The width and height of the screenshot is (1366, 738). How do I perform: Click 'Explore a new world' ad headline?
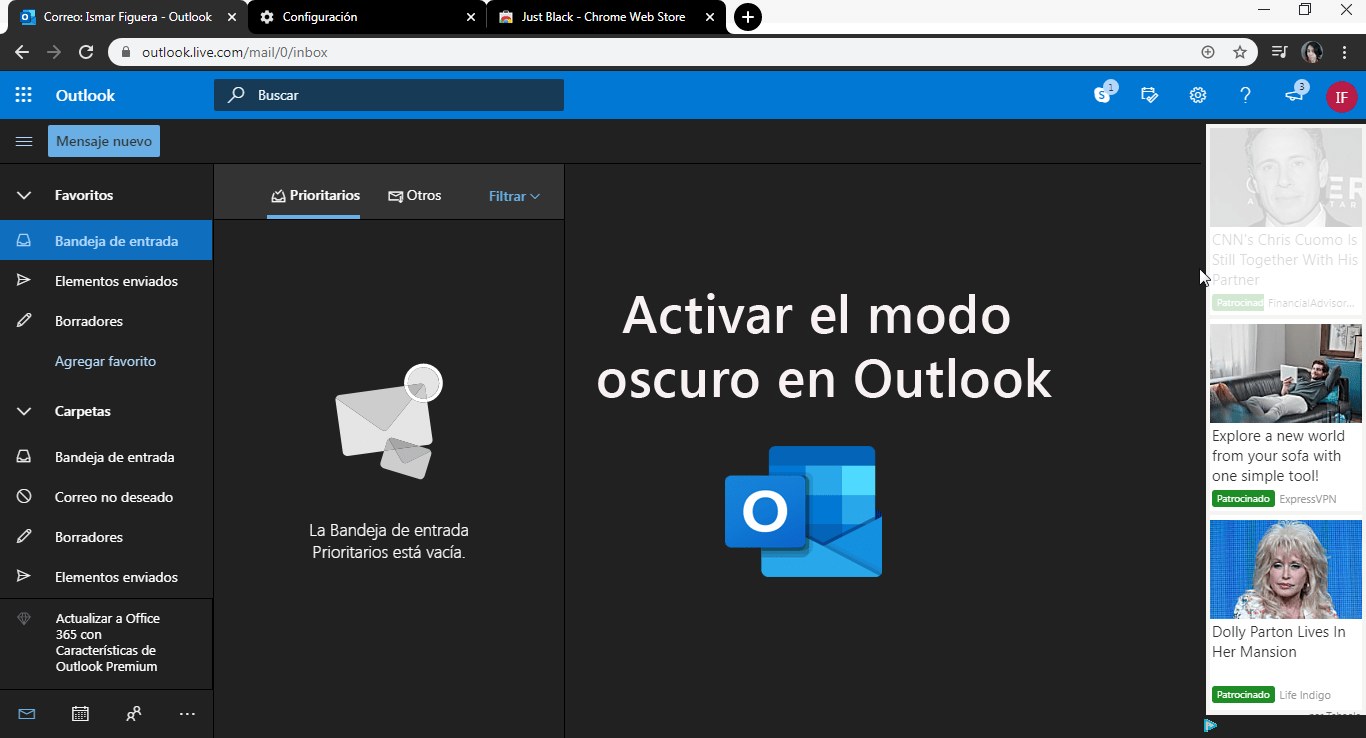tap(1279, 456)
